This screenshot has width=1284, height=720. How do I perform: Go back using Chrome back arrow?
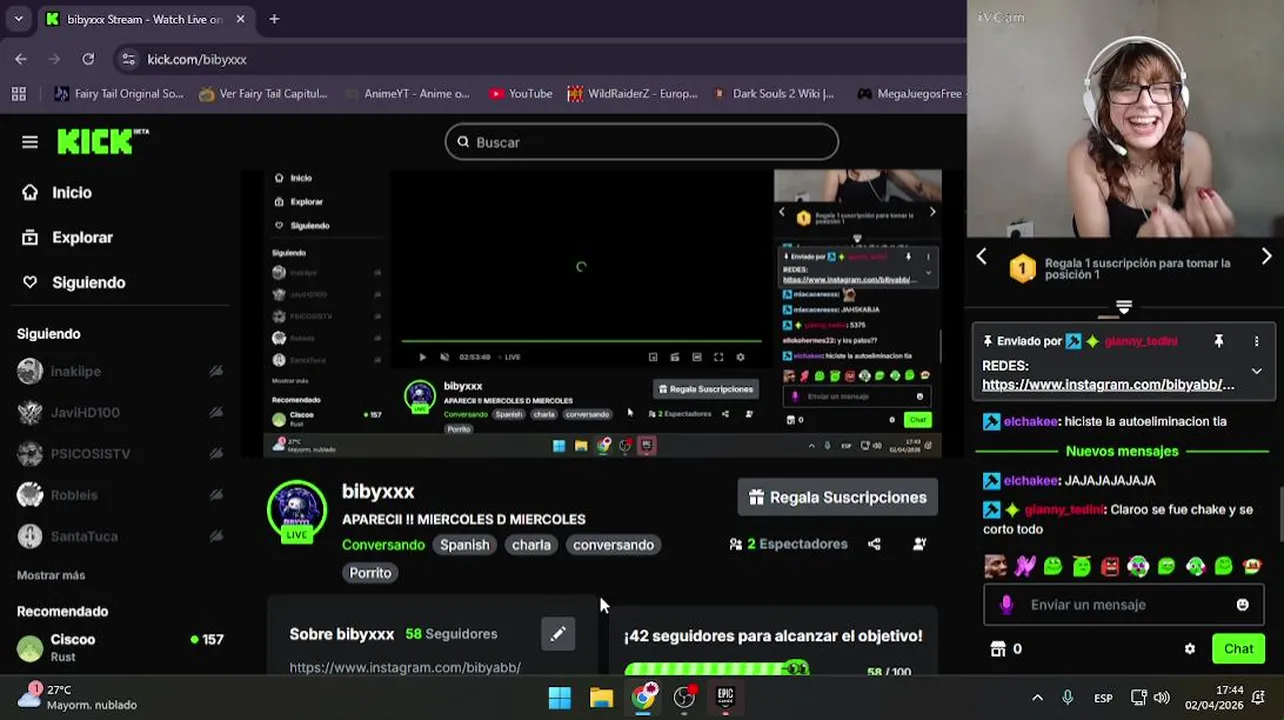[x=21, y=59]
